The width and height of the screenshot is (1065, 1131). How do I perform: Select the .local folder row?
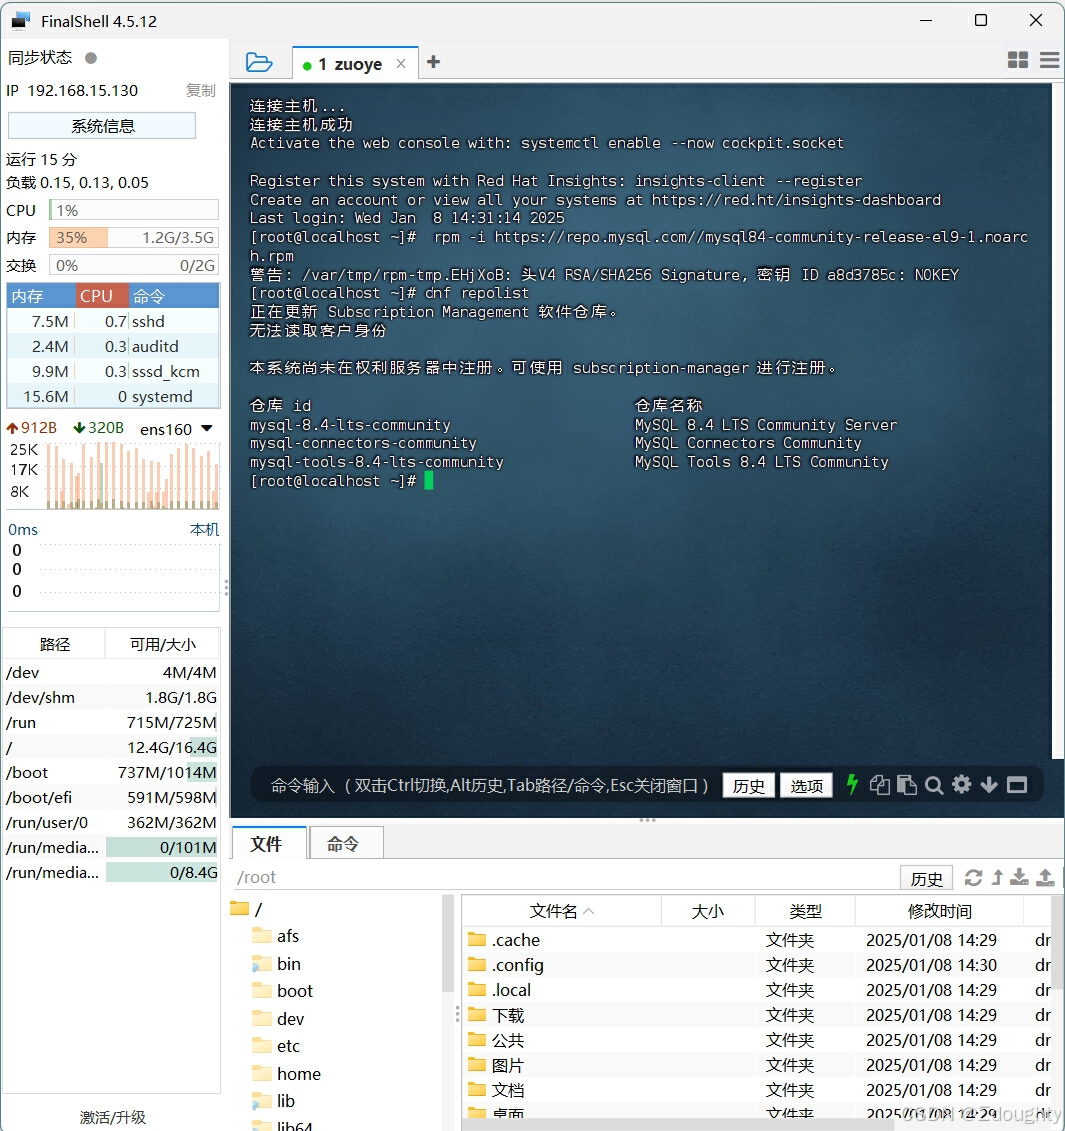click(758, 990)
